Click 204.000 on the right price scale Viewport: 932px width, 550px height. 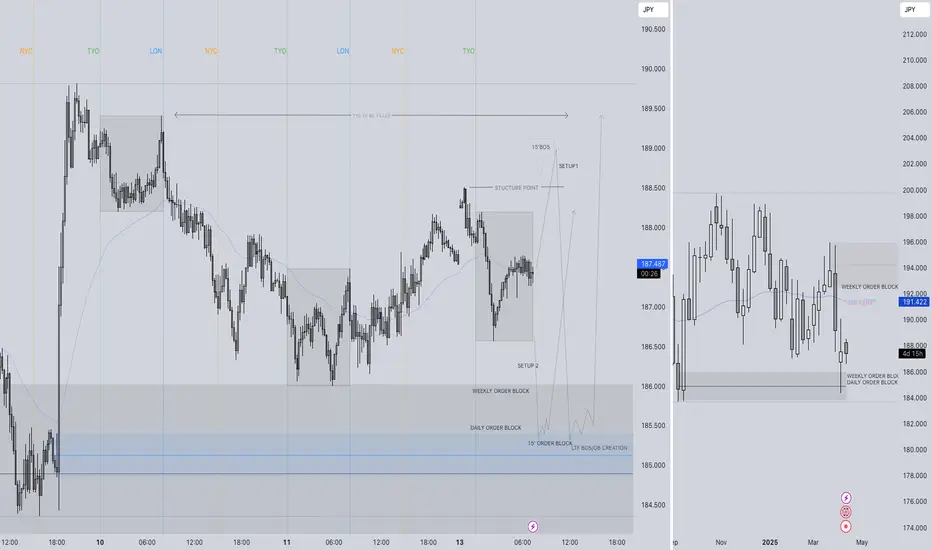coord(914,138)
